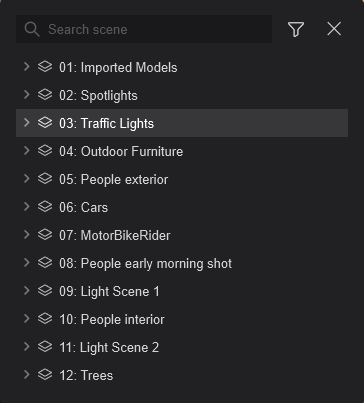The width and height of the screenshot is (364, 403).
Task: Expand the 03: Traffic Lights layer
Action: pyautogui.click(x=27, y=123)
